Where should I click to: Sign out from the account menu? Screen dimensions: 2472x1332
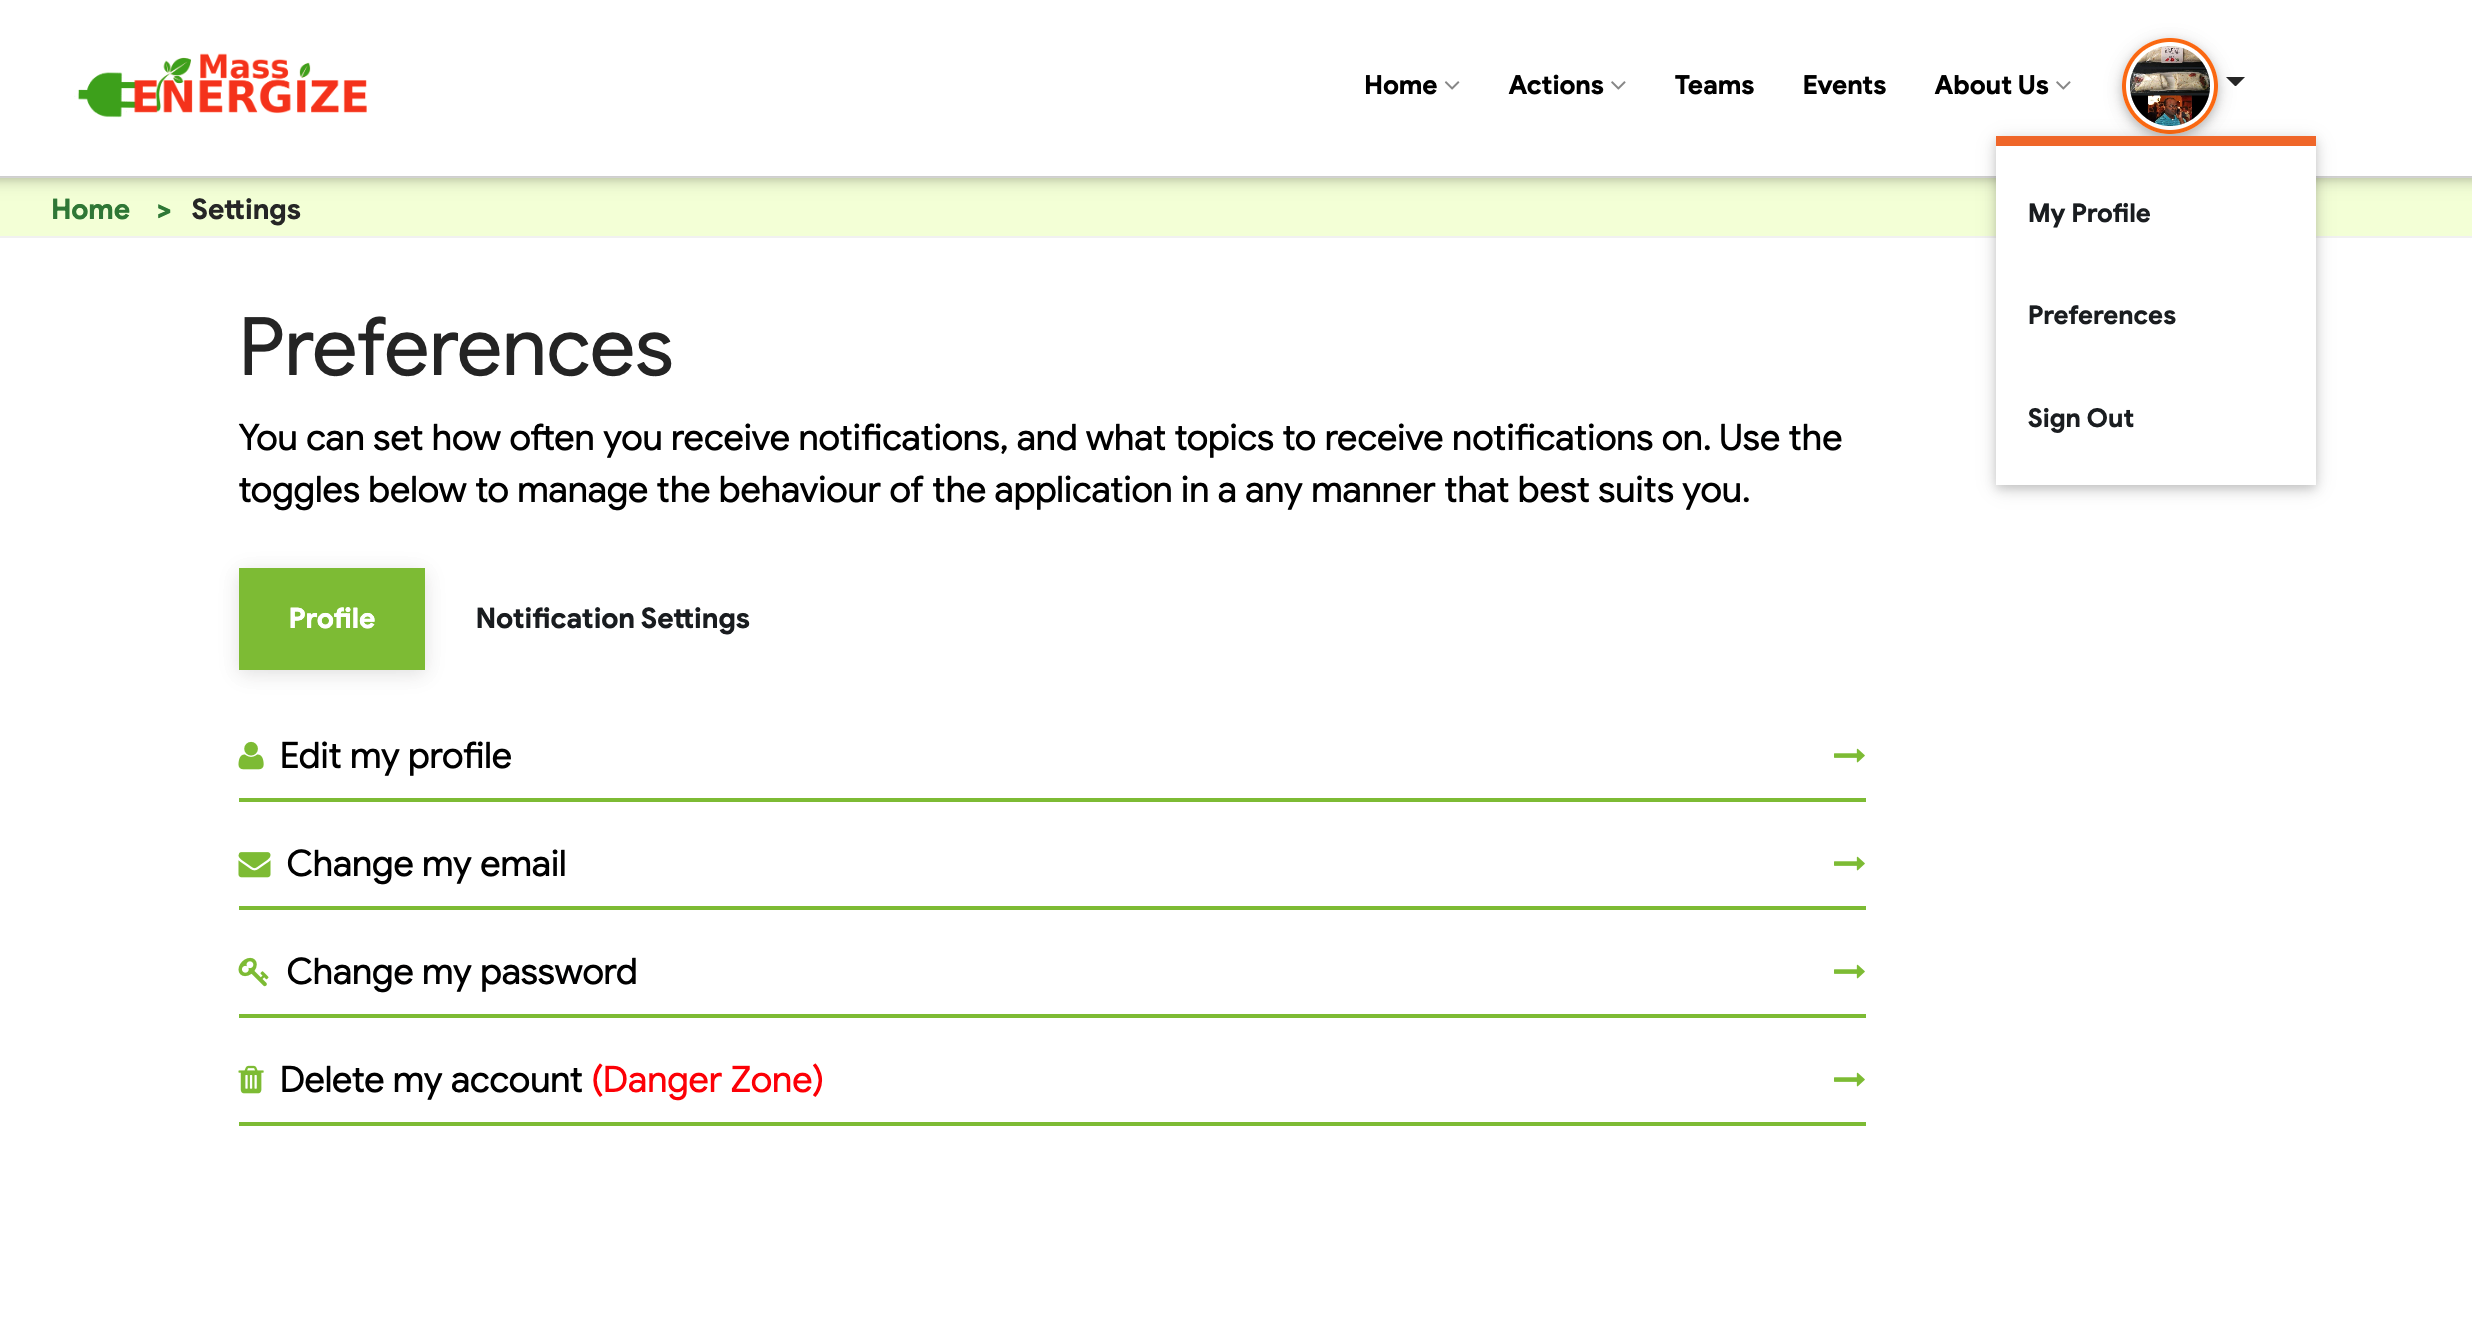click(x=2080, y=418)
